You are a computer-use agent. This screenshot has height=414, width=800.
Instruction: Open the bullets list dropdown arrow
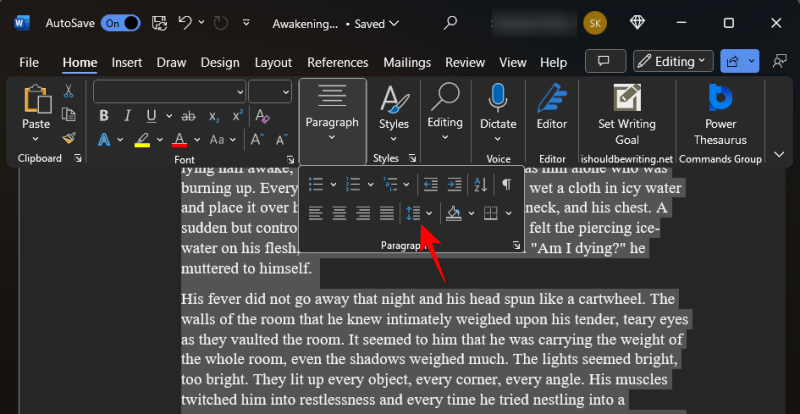tap(332, 184)
